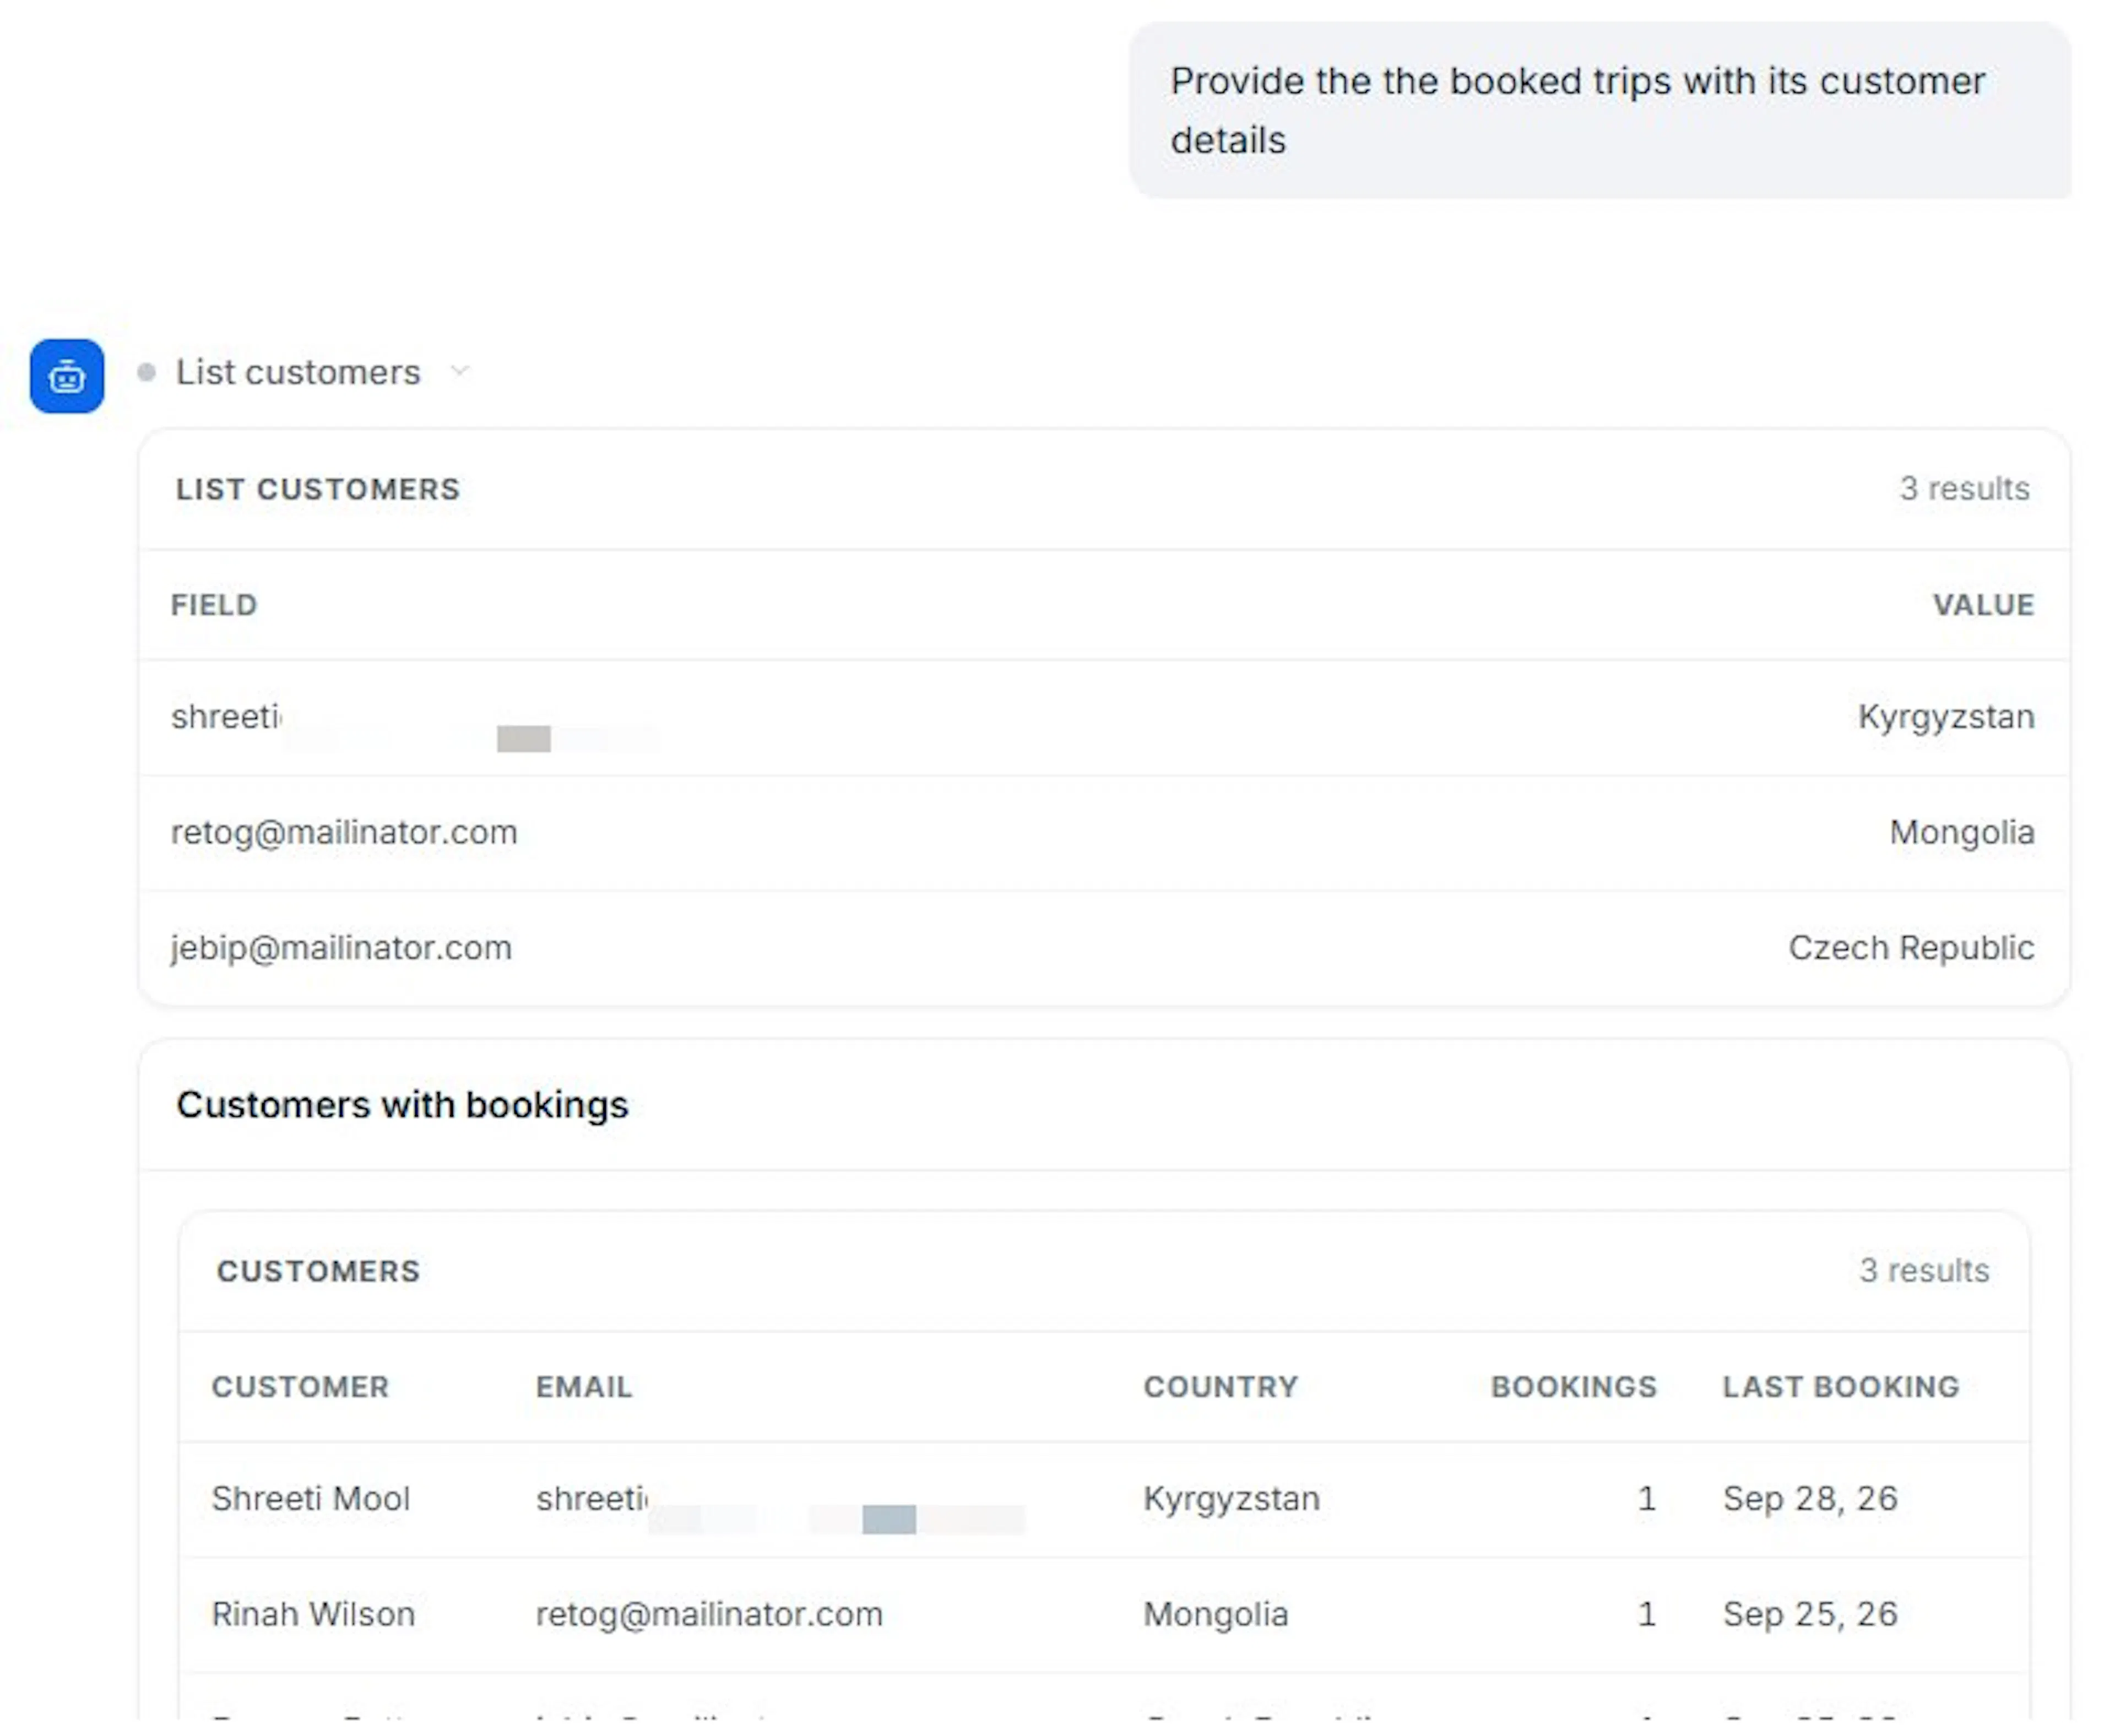Screen dimensions: 2115x1736
Task: Select the user message bubble about booked trips
Action: (1600, 110)
